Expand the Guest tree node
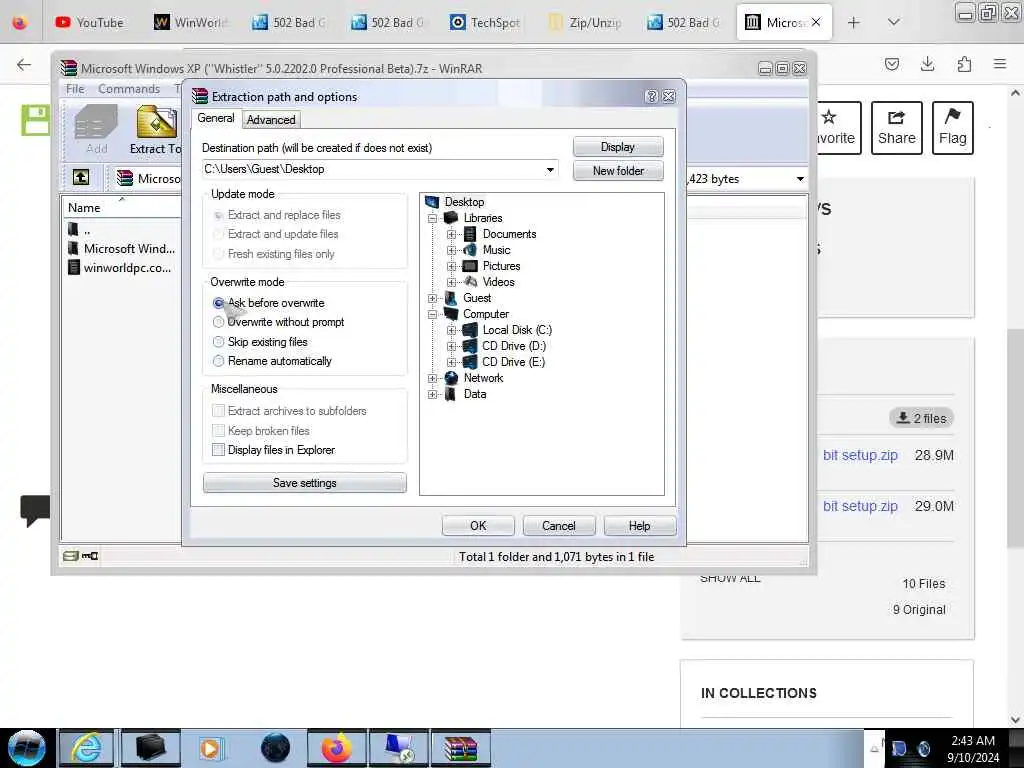 coord(432,298)
